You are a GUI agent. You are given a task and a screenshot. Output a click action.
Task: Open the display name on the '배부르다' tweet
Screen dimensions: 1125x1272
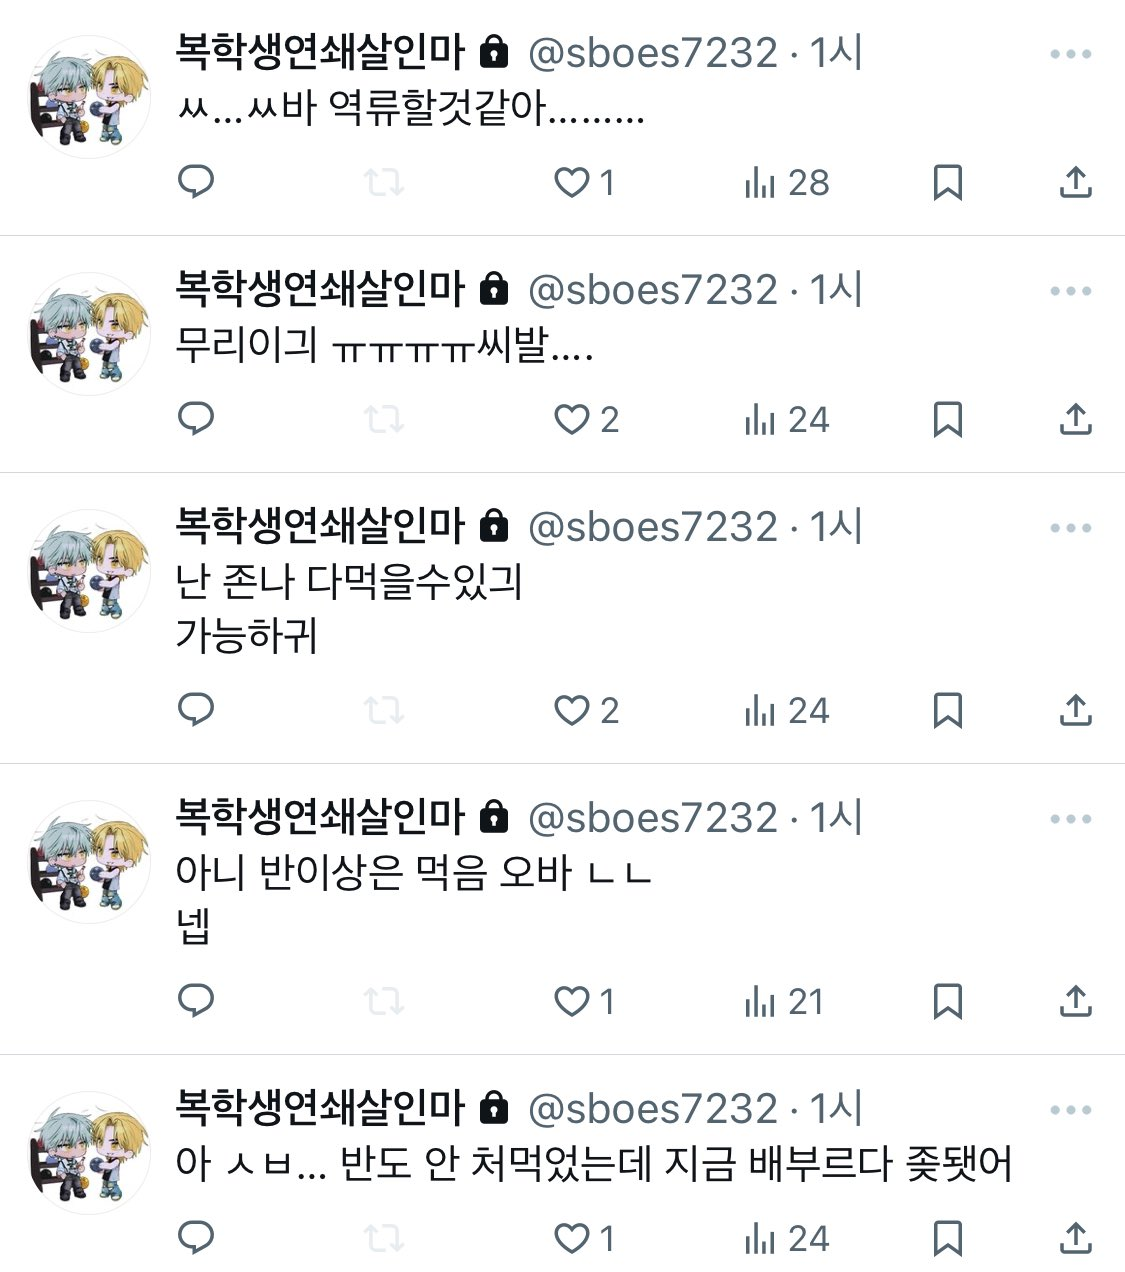click(320, 1108)
